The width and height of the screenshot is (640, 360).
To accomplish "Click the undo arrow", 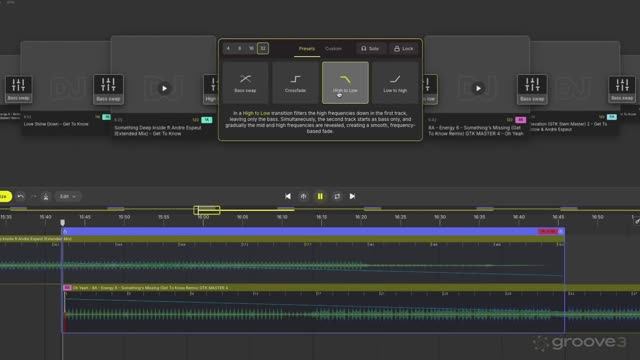I will tap(20, 196).
